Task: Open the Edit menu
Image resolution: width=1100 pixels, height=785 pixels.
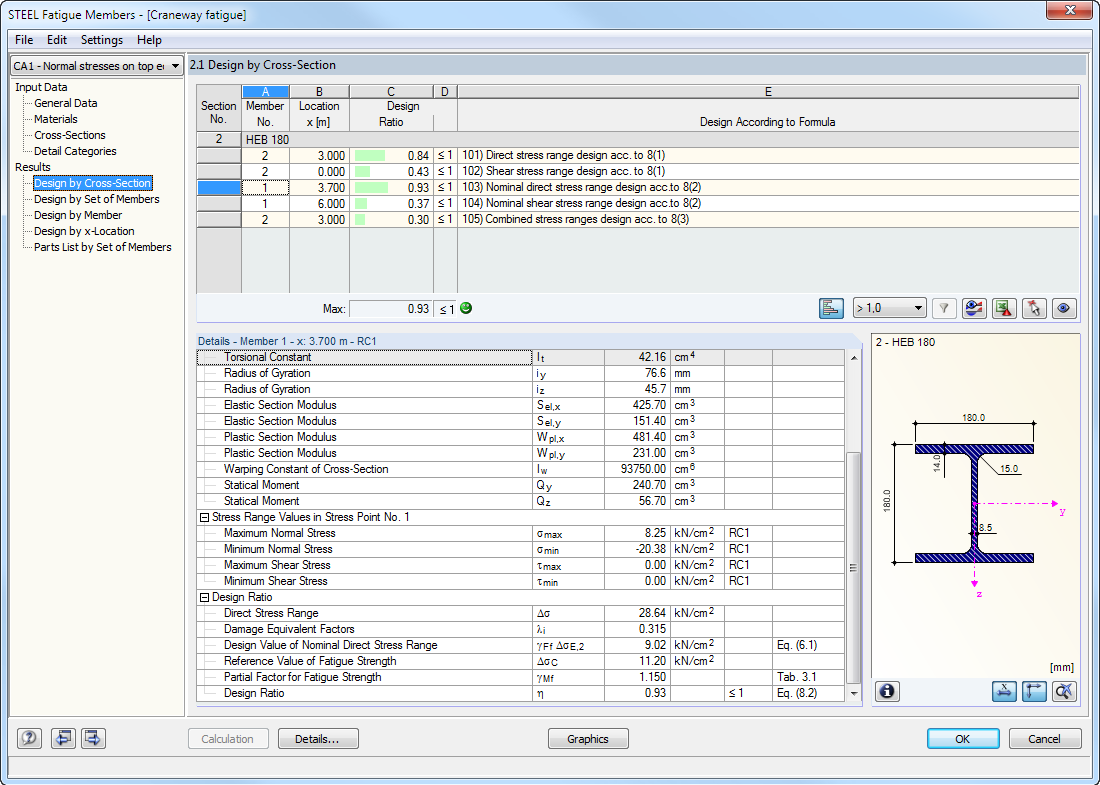Action: pyautogui.click(x=57, y=40)
